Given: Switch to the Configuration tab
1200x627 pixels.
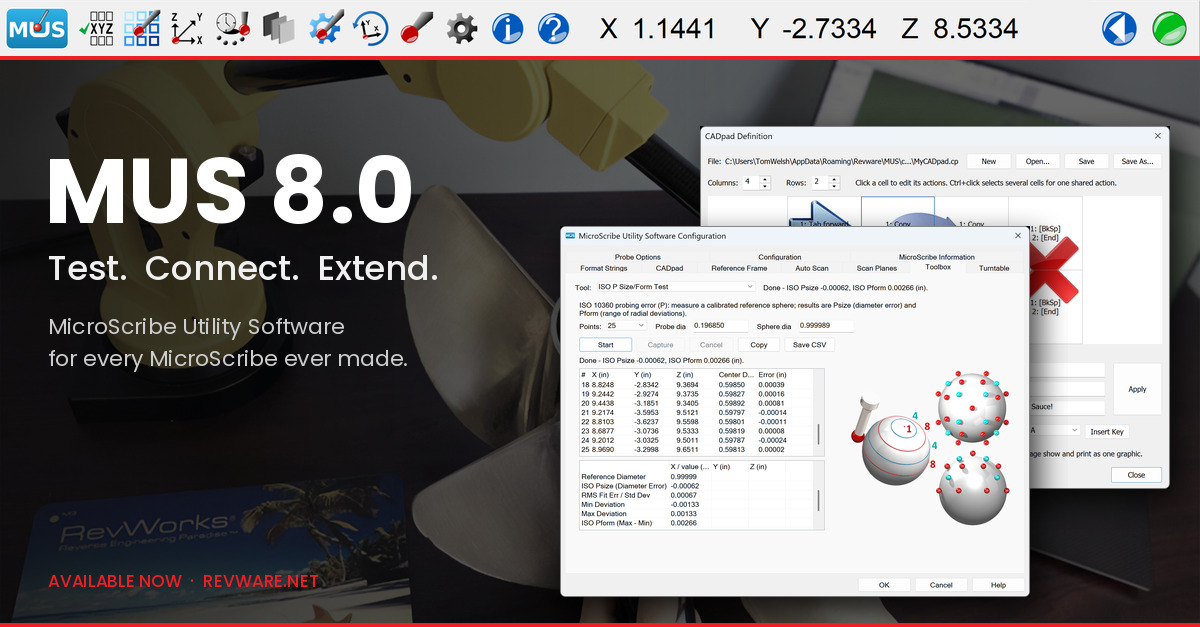Looking at the screenshot, I should pos(779,257).
